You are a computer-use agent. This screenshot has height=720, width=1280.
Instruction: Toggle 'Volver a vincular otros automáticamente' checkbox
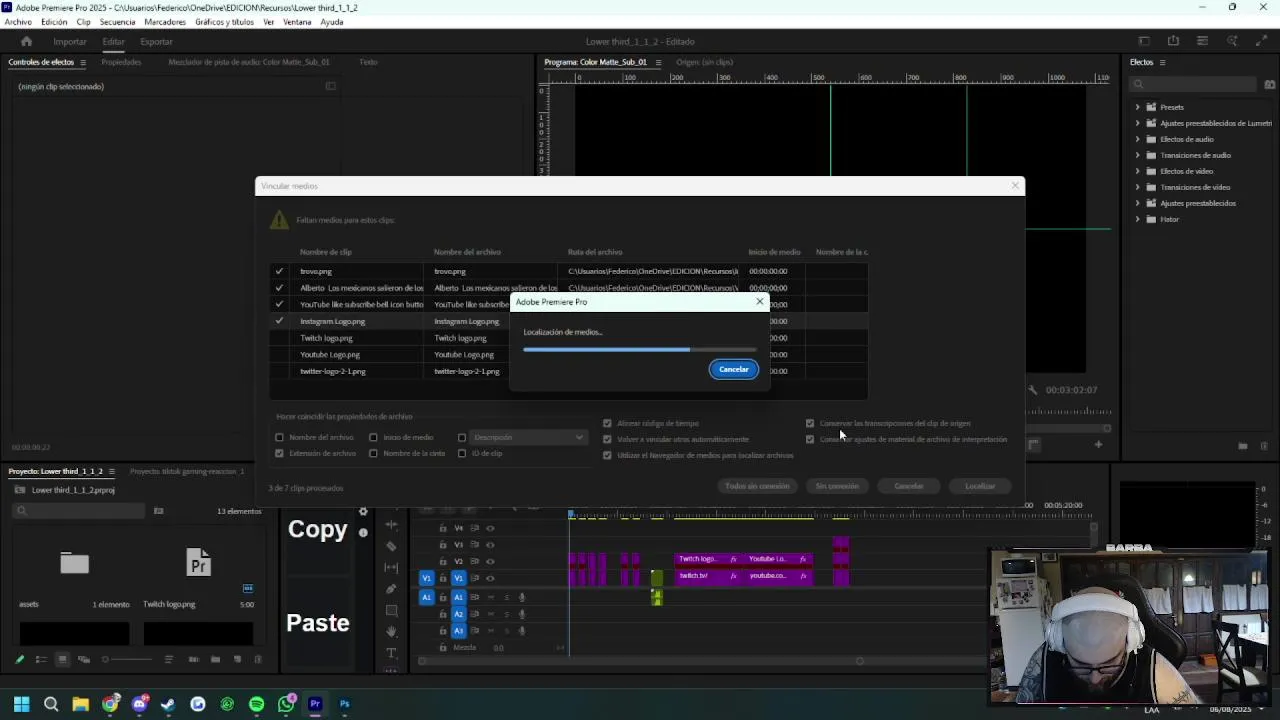pyautogui.click(x=607, y=439)
